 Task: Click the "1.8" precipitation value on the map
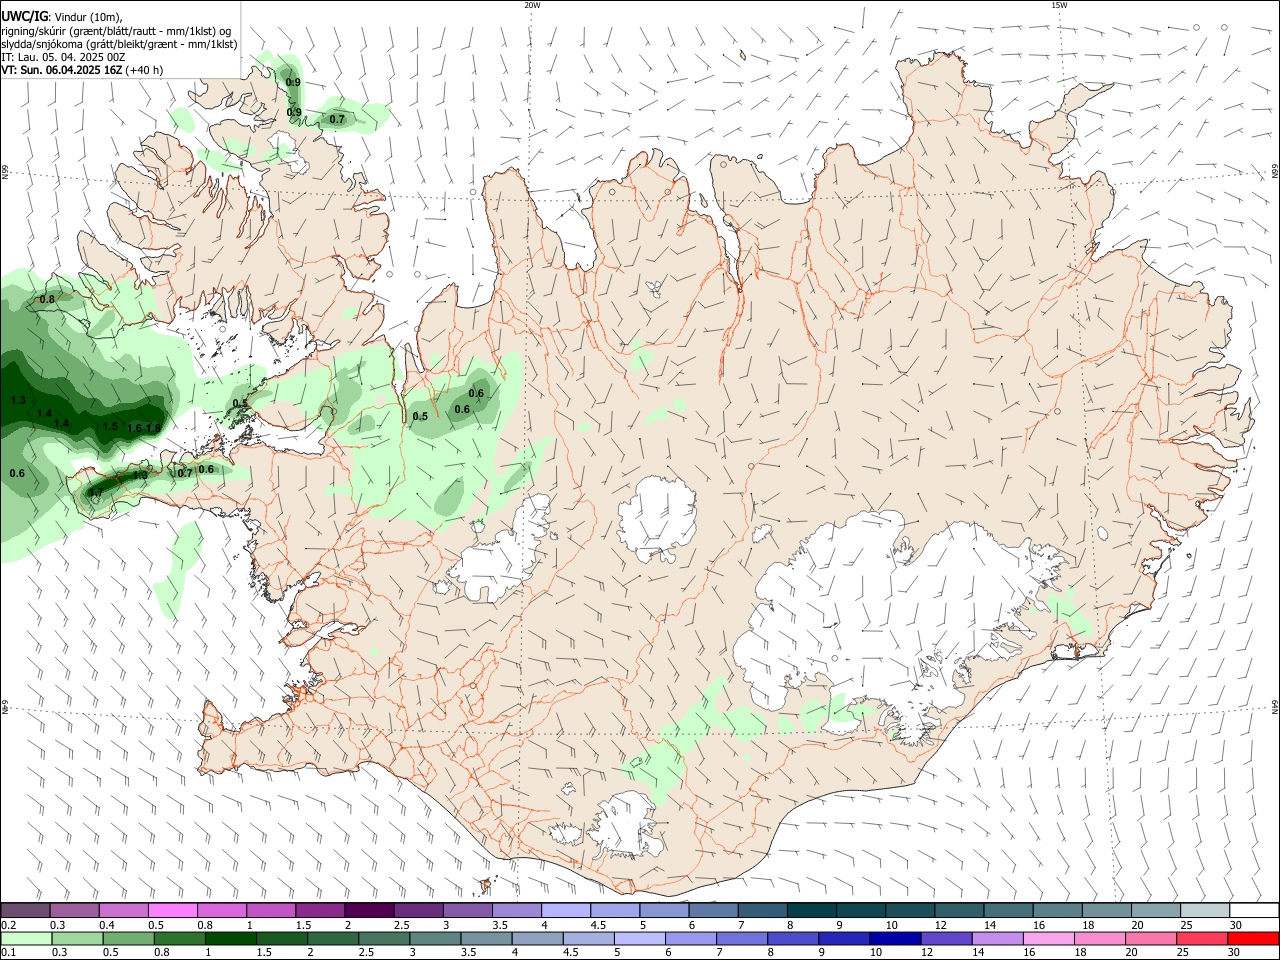tap(153, 429)
